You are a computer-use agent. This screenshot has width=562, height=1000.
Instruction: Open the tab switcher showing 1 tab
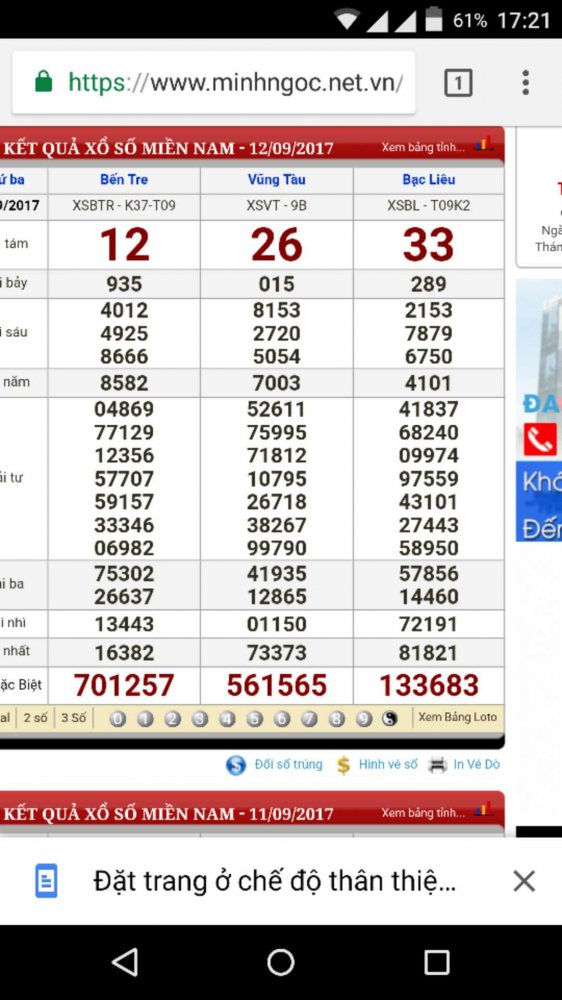(458, 83)
